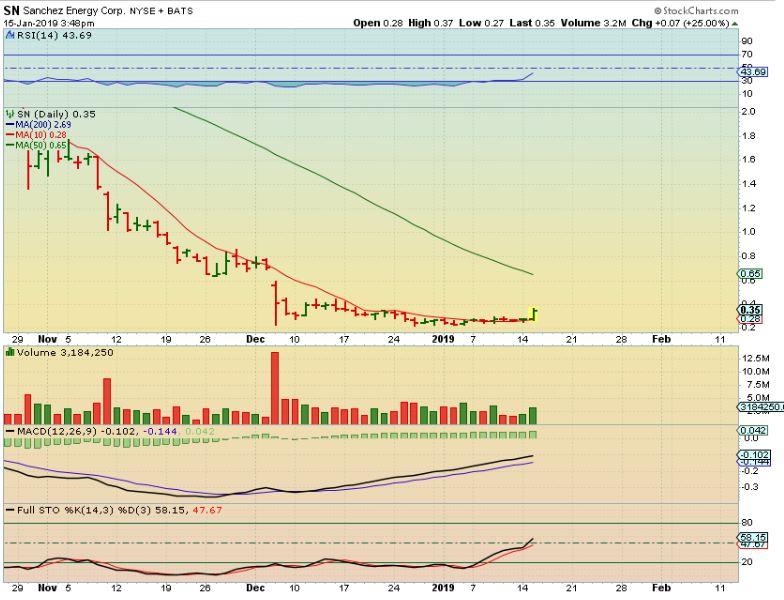Image resolution: width=784 pixels, height=600 pixels.
Task: Click the NYSE + BATS exchange label
Action: tap(161, 11)
